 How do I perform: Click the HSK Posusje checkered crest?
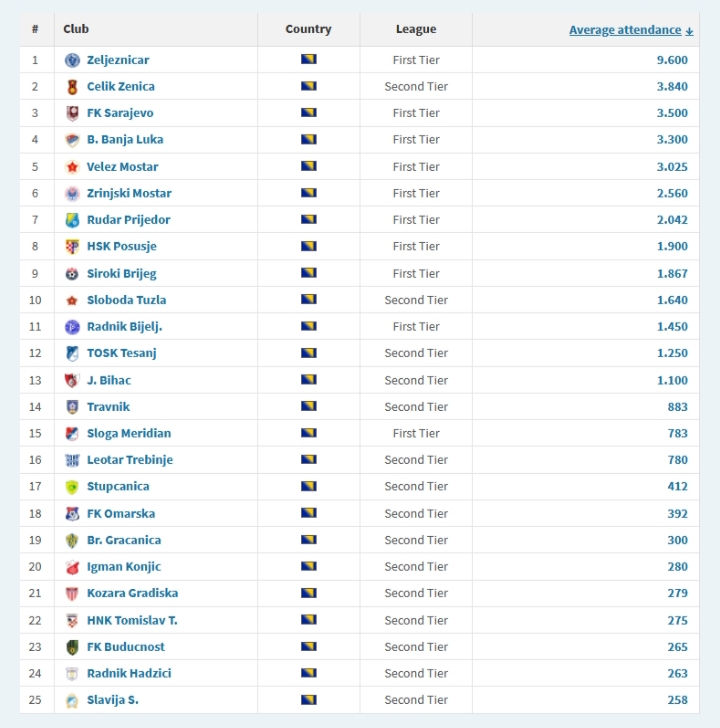tap(72, 247)
